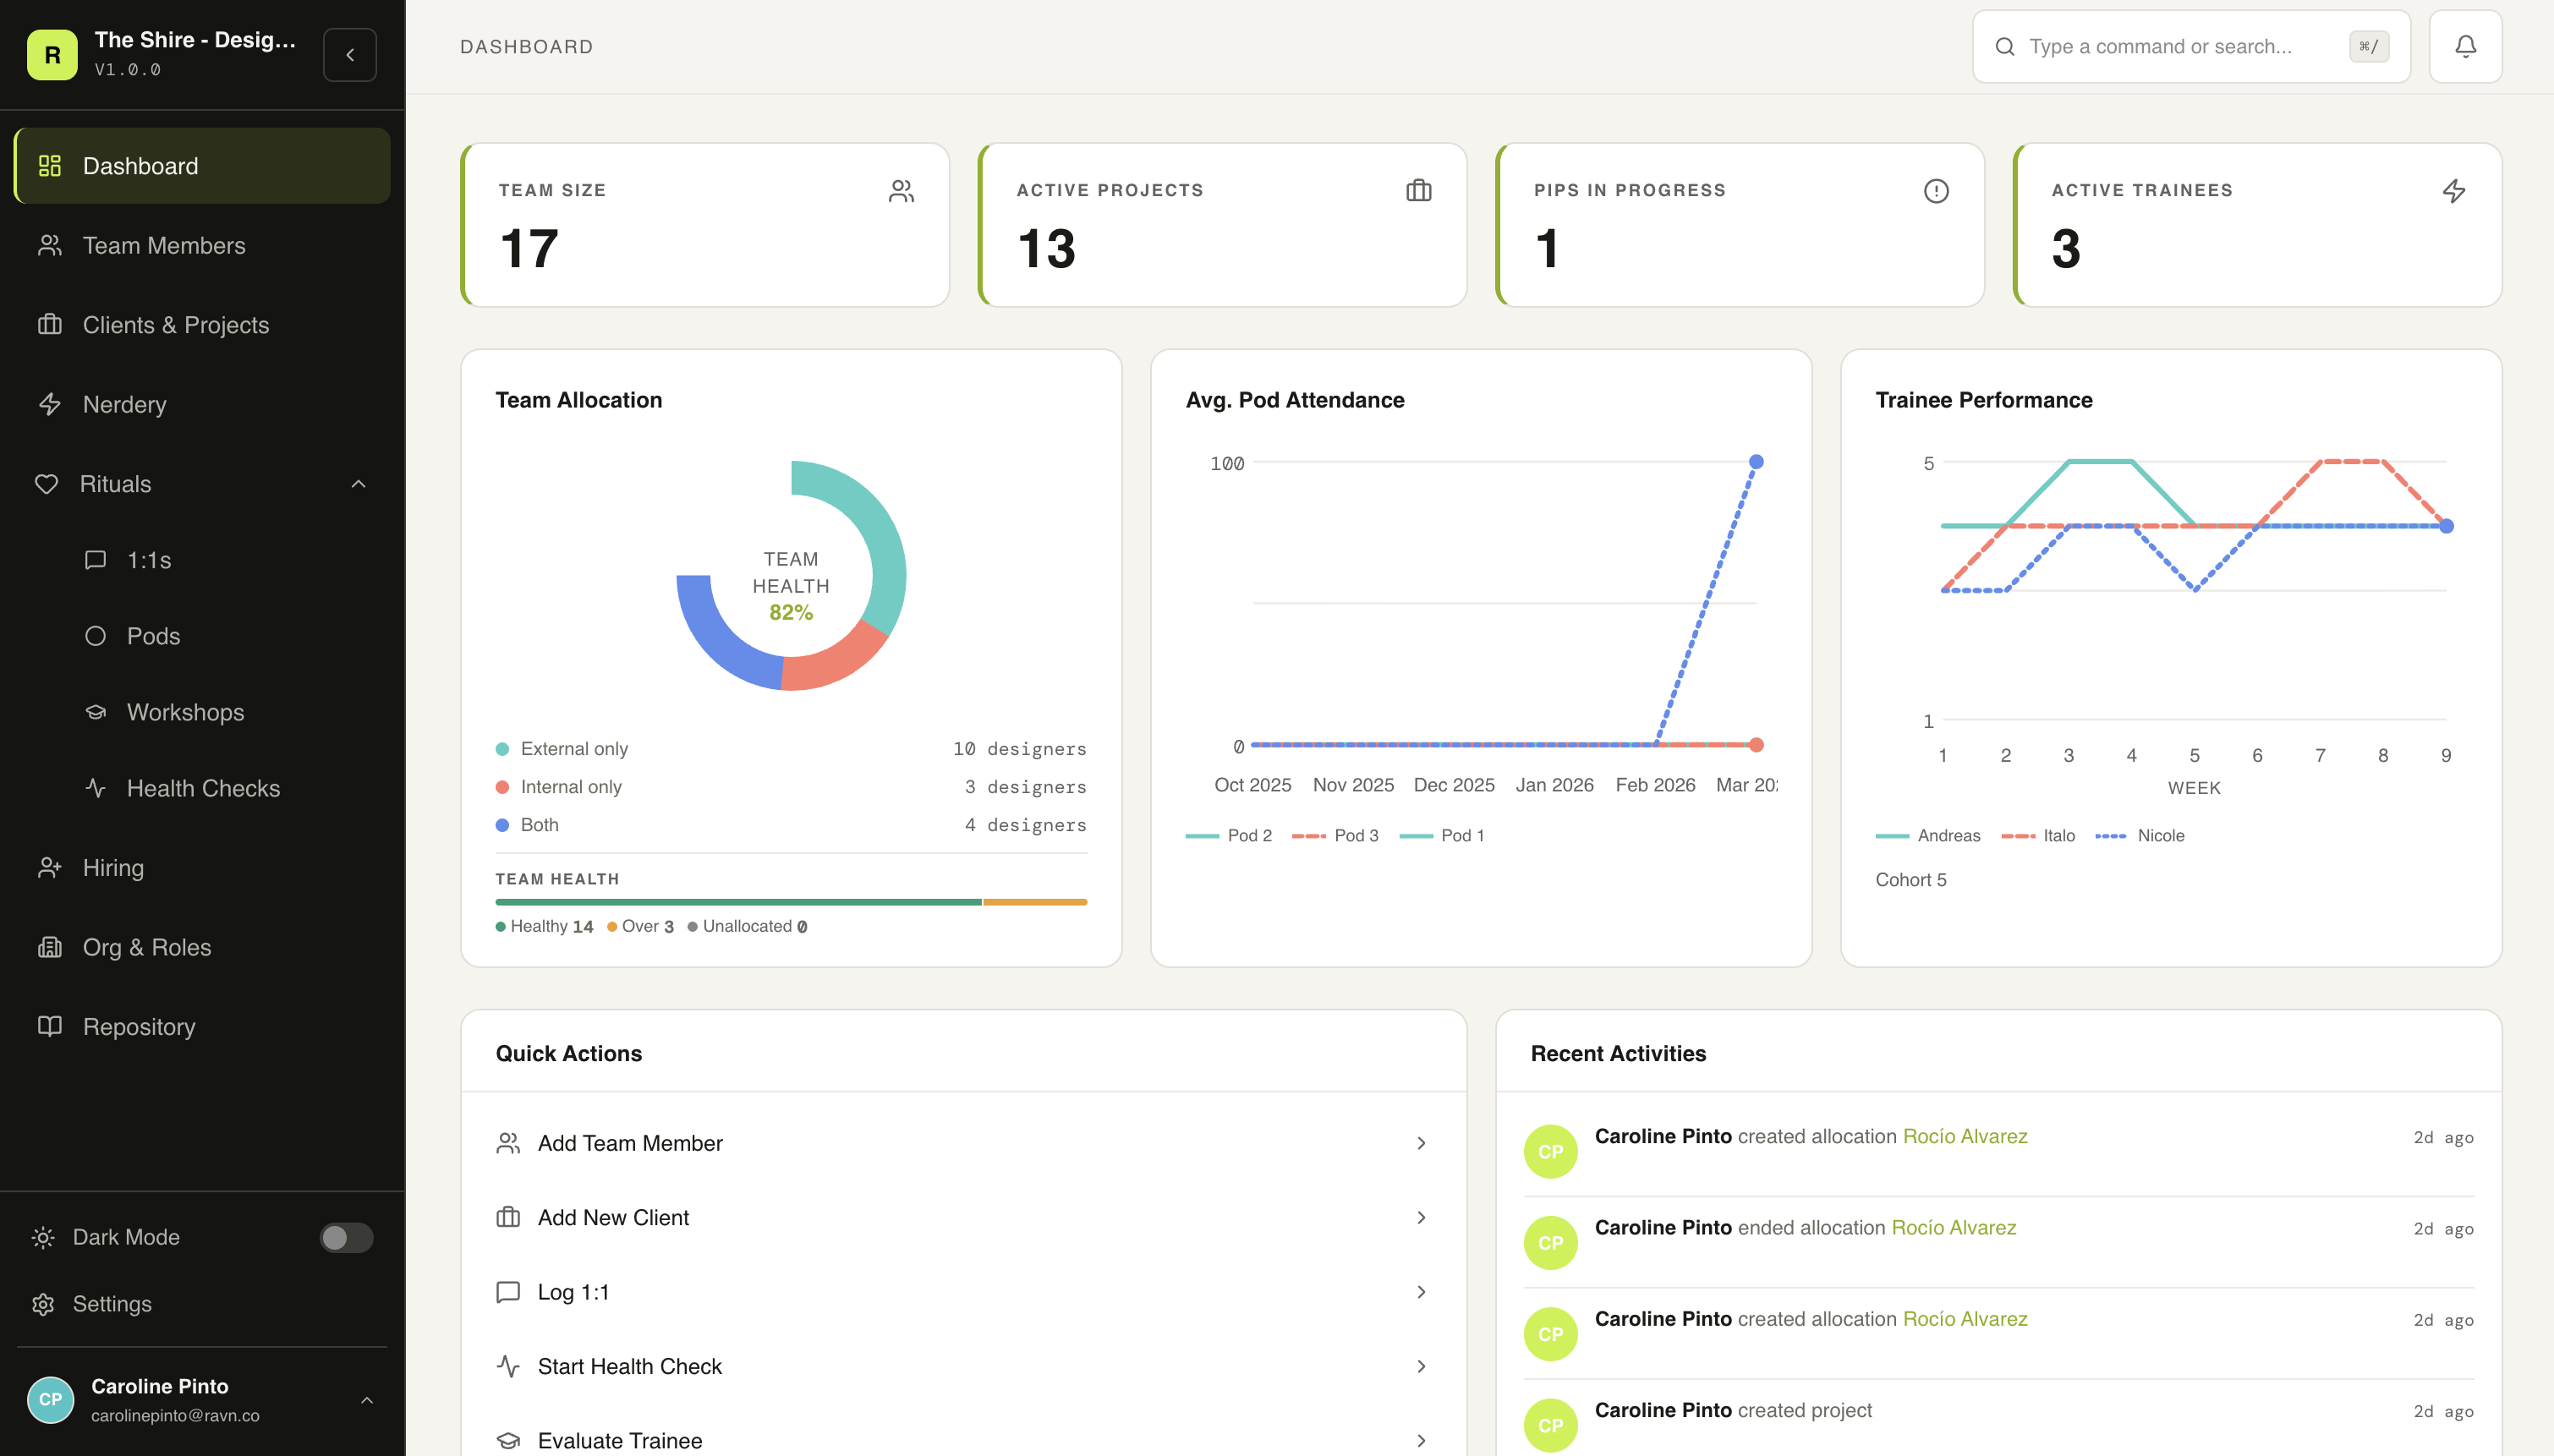Image resolution: width=2554 pixels, height=1456 pixels.
Task: Click the Health Checks waveform icon
Action: tap(95, 788)
